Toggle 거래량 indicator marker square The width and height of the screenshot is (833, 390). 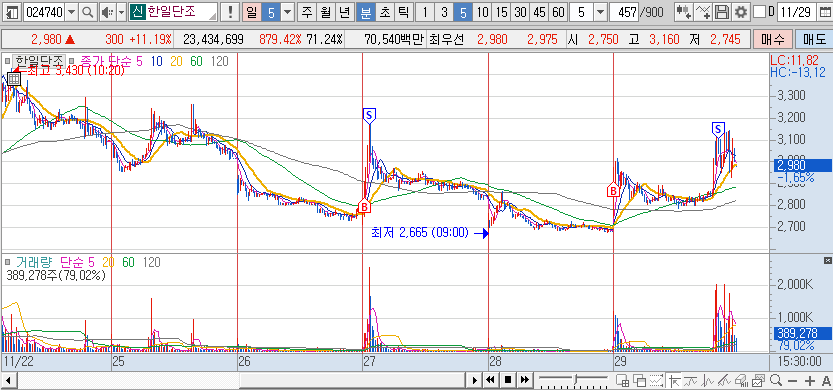(7, 261)
